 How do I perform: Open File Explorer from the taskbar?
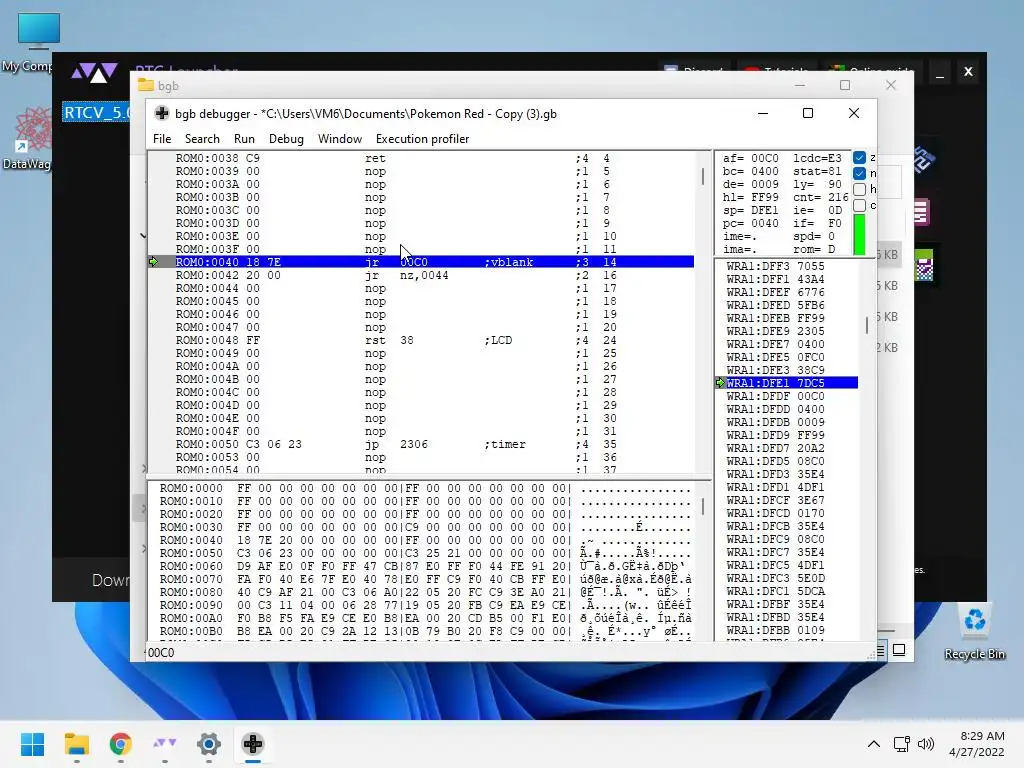pos(76,744)
